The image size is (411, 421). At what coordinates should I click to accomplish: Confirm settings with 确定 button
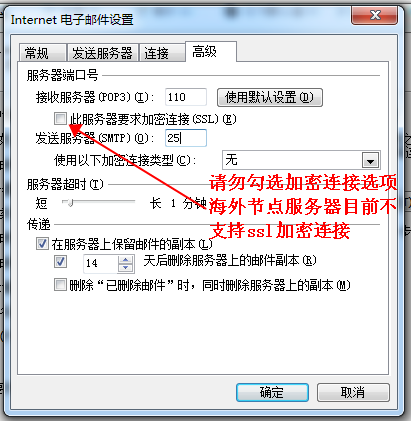(x=272, y=392)
